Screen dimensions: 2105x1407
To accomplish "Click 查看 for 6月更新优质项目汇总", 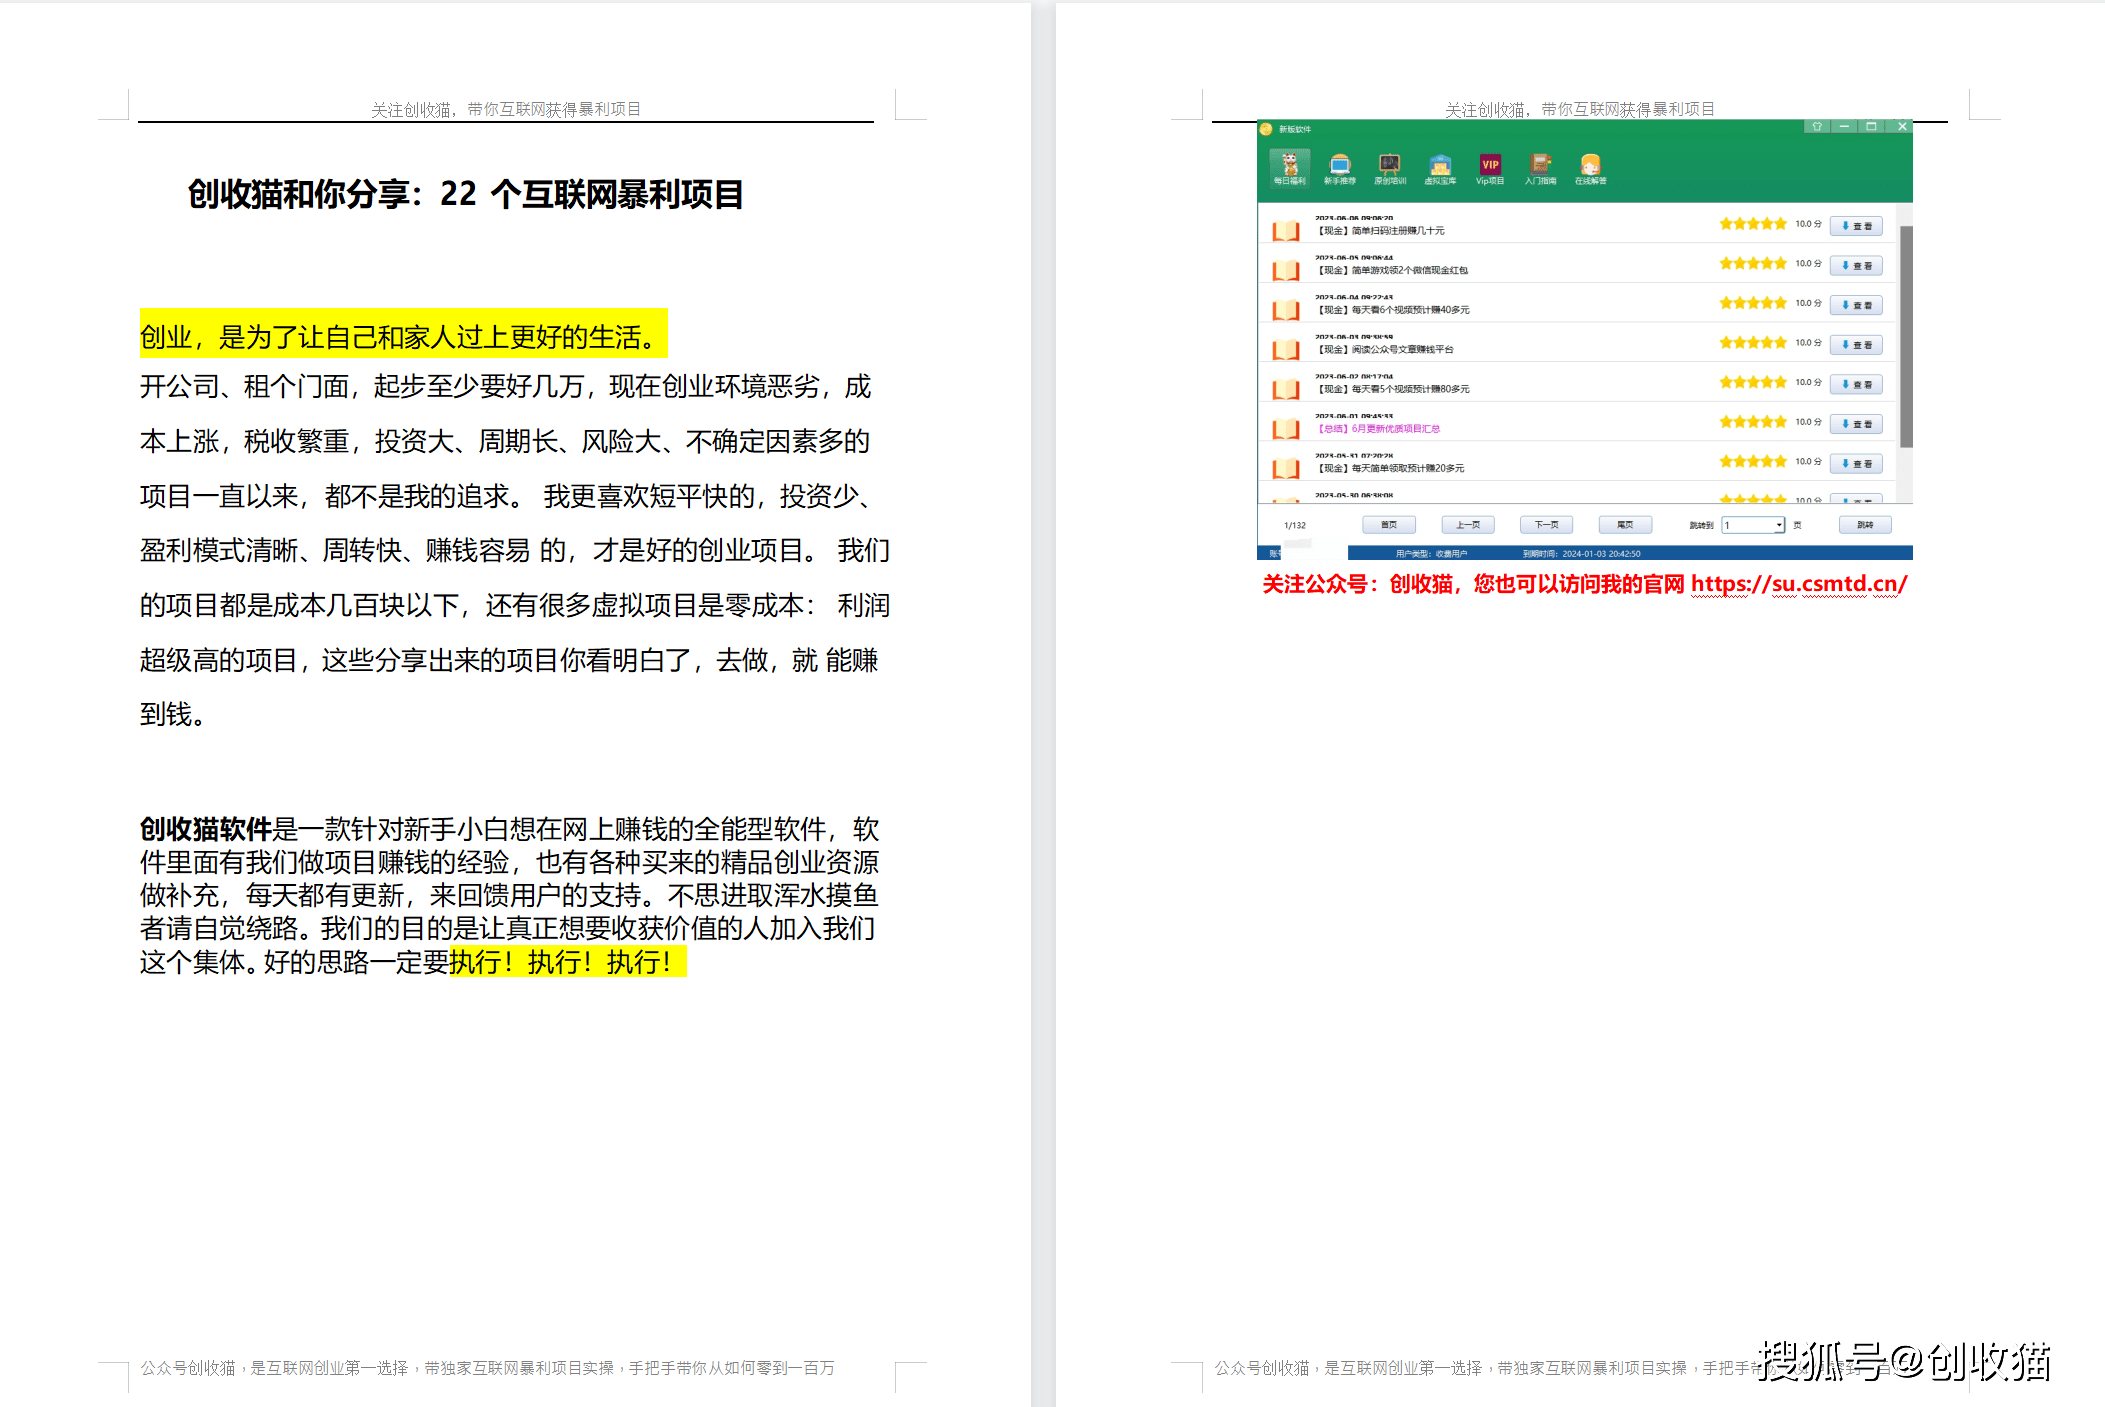I will (x=1856, y=424).
